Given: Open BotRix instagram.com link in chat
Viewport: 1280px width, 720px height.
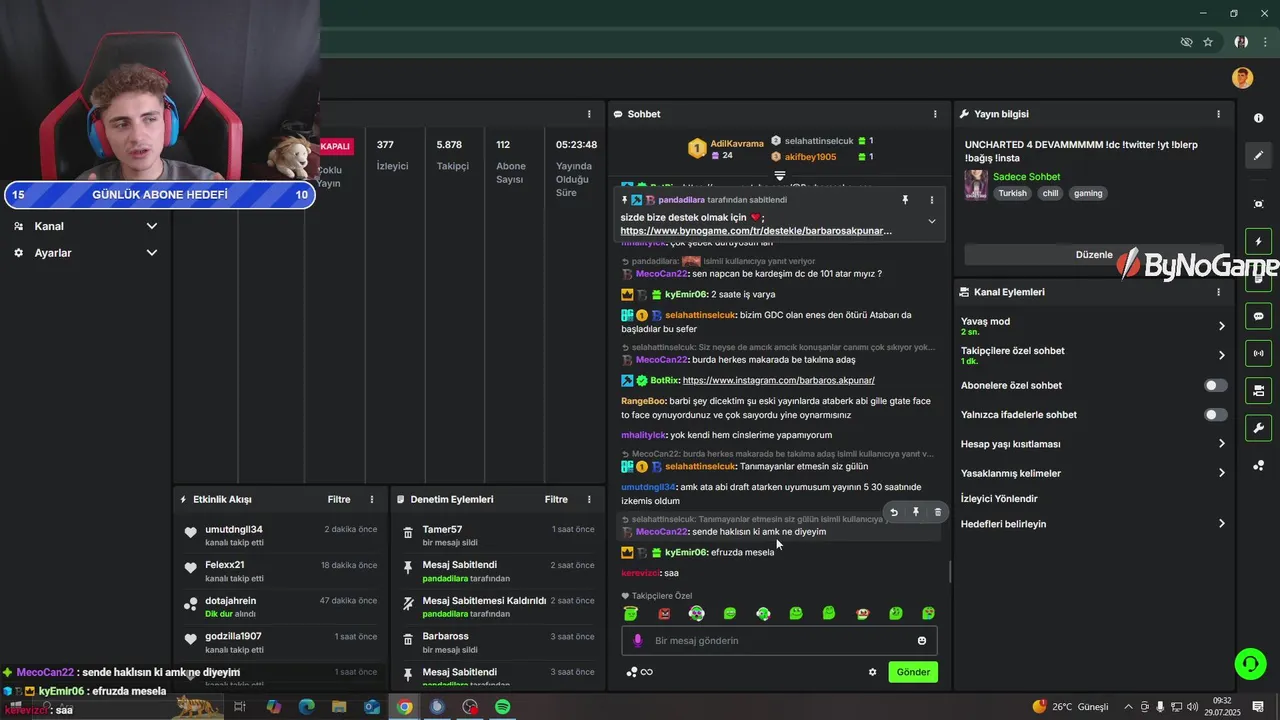Looking at the screenshot, I should tap(778, 380).
